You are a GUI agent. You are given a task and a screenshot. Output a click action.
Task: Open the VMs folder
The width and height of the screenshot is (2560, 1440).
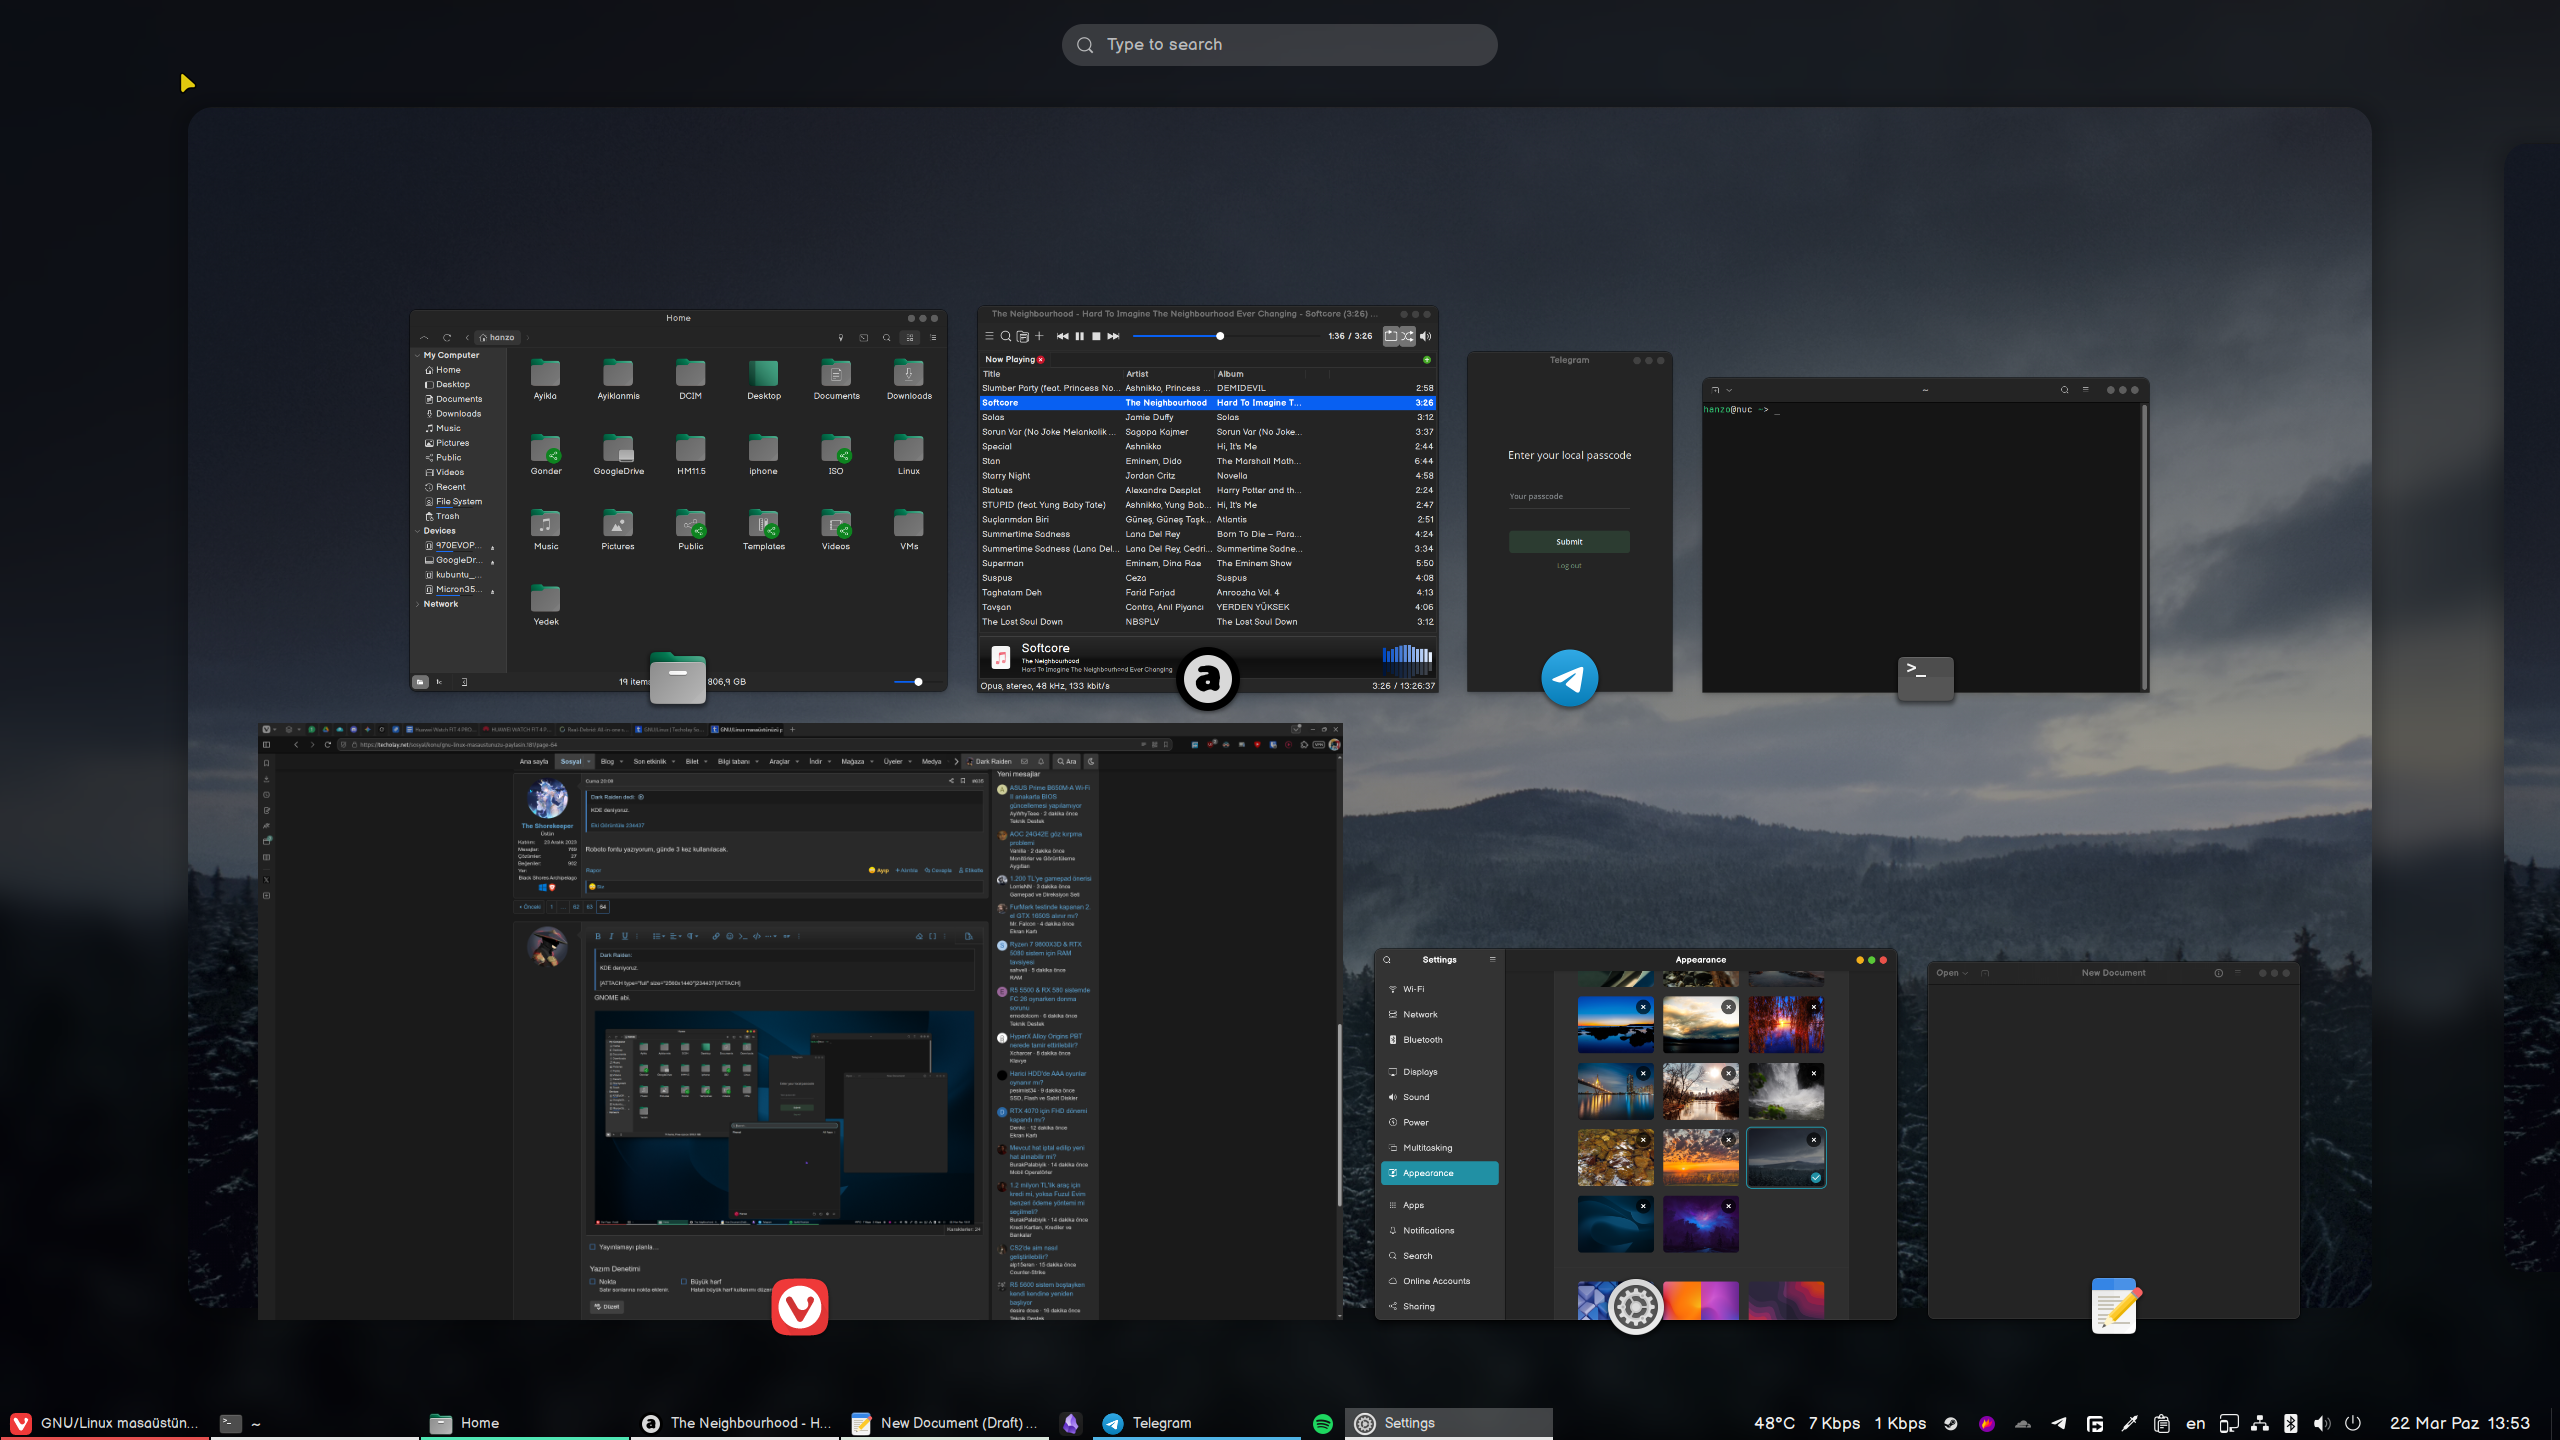coord(908,531)
